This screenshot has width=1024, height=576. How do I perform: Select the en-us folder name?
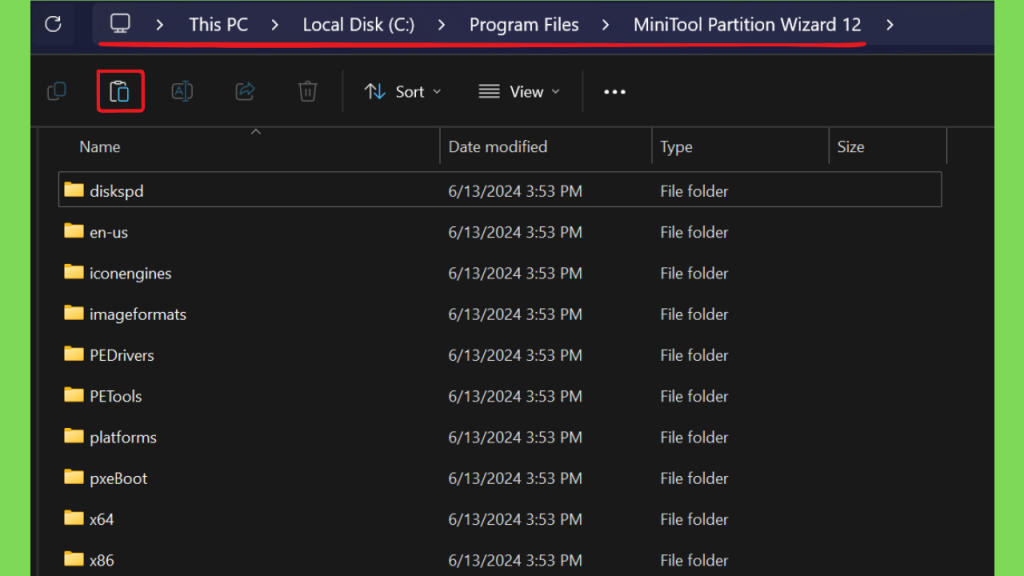(108, 232)
